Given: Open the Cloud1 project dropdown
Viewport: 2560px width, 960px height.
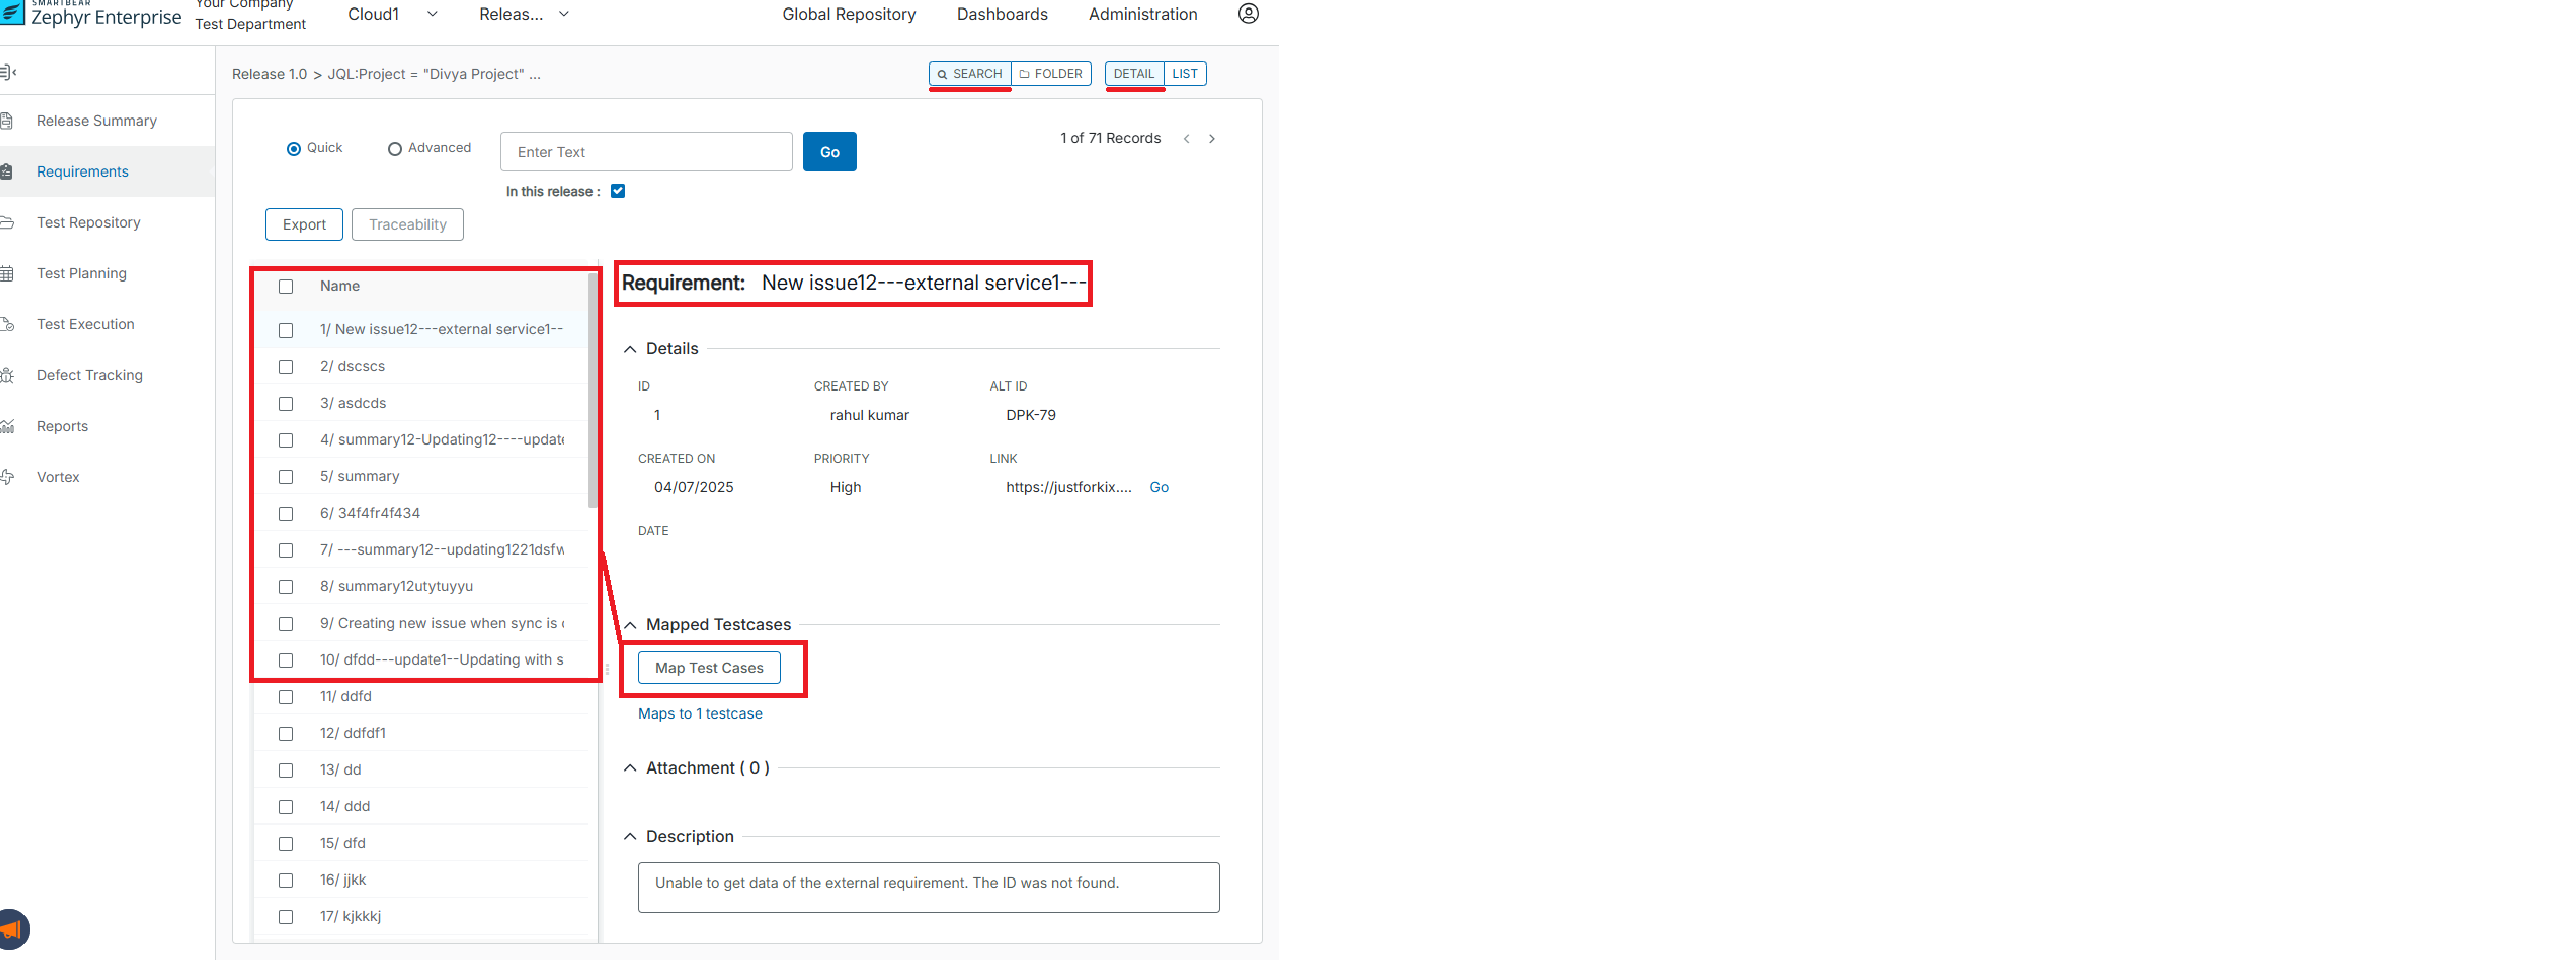Looking at the screenshot, I should coord(392,14).
